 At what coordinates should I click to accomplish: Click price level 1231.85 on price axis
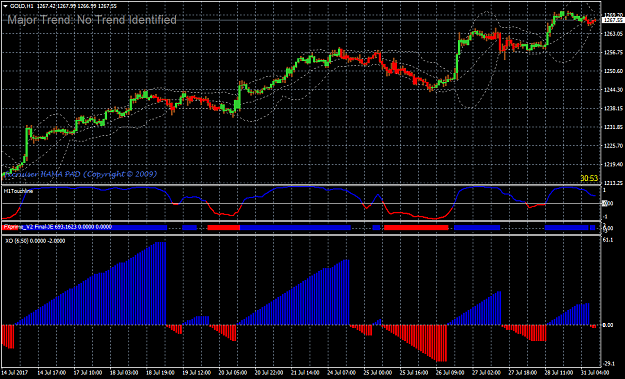pyautogui.click(x=613, y=127)
